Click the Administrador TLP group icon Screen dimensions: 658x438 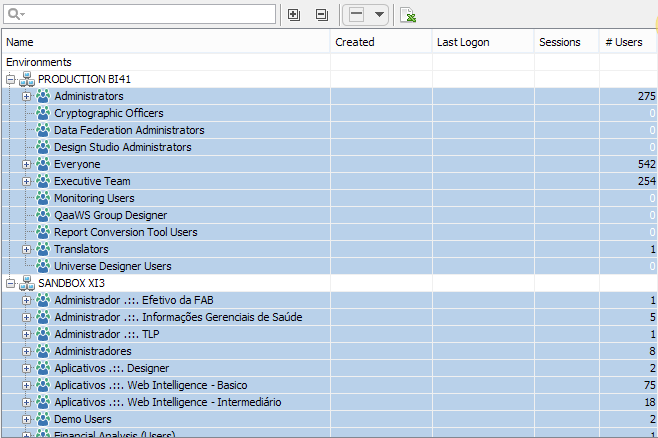[x=43, y=334]
